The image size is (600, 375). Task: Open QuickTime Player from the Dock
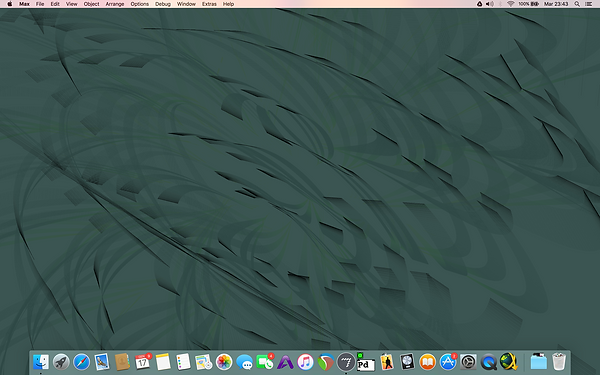tap(489, 362)
